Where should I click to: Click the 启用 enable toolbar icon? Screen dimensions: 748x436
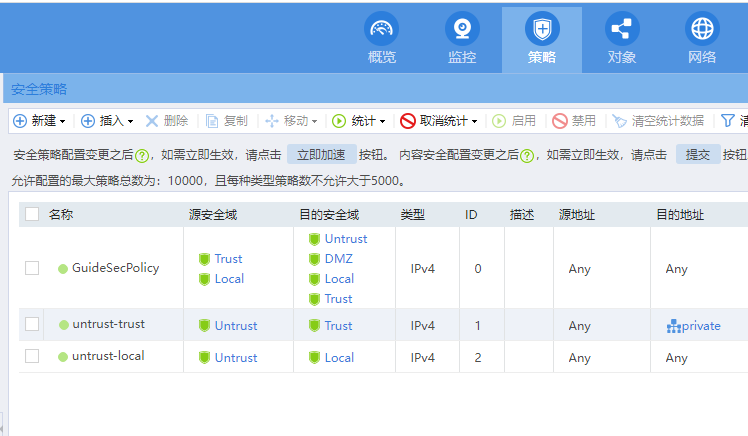[500, 121]
